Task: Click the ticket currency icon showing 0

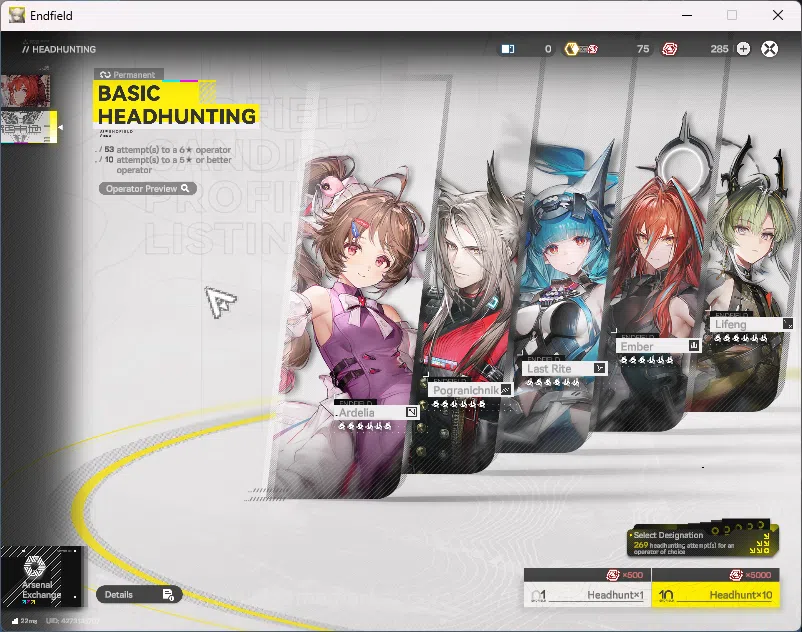Action: (508, 49)
